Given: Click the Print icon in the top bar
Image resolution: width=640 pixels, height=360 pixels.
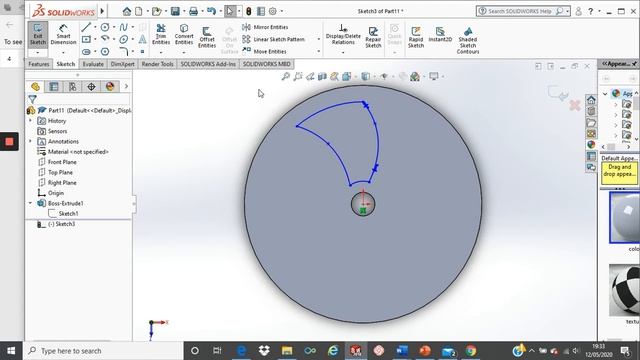Looking at the screenshot, I should (x=193, y=11).
